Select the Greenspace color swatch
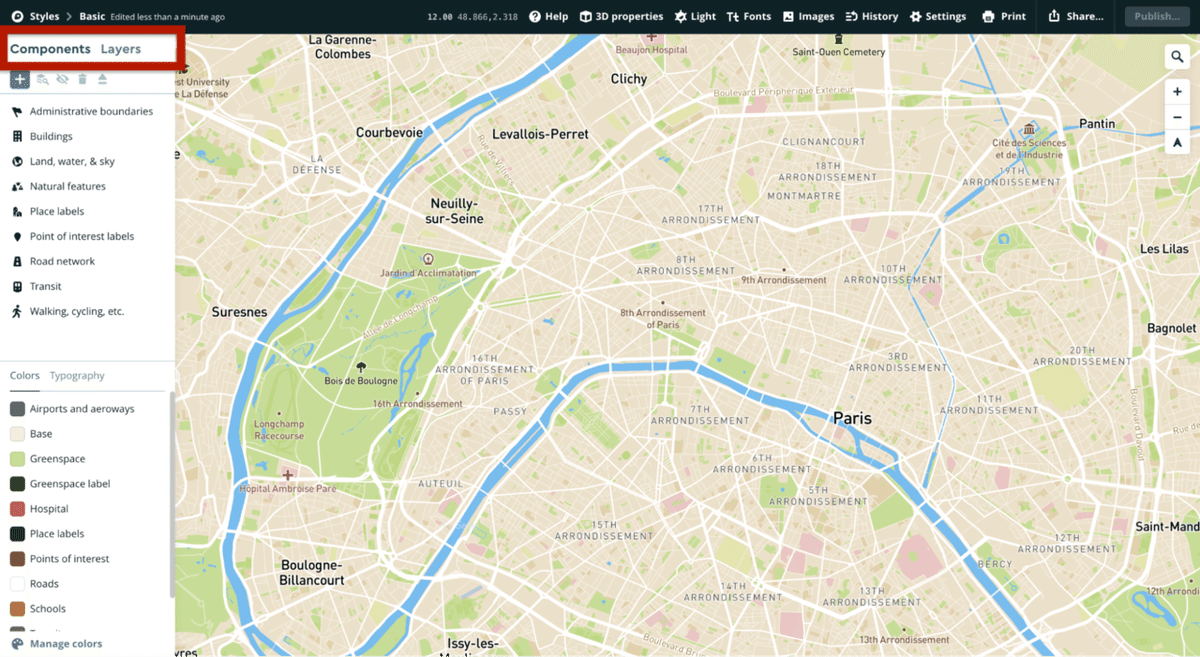1200x657 pixels. [x=20, y=458]
